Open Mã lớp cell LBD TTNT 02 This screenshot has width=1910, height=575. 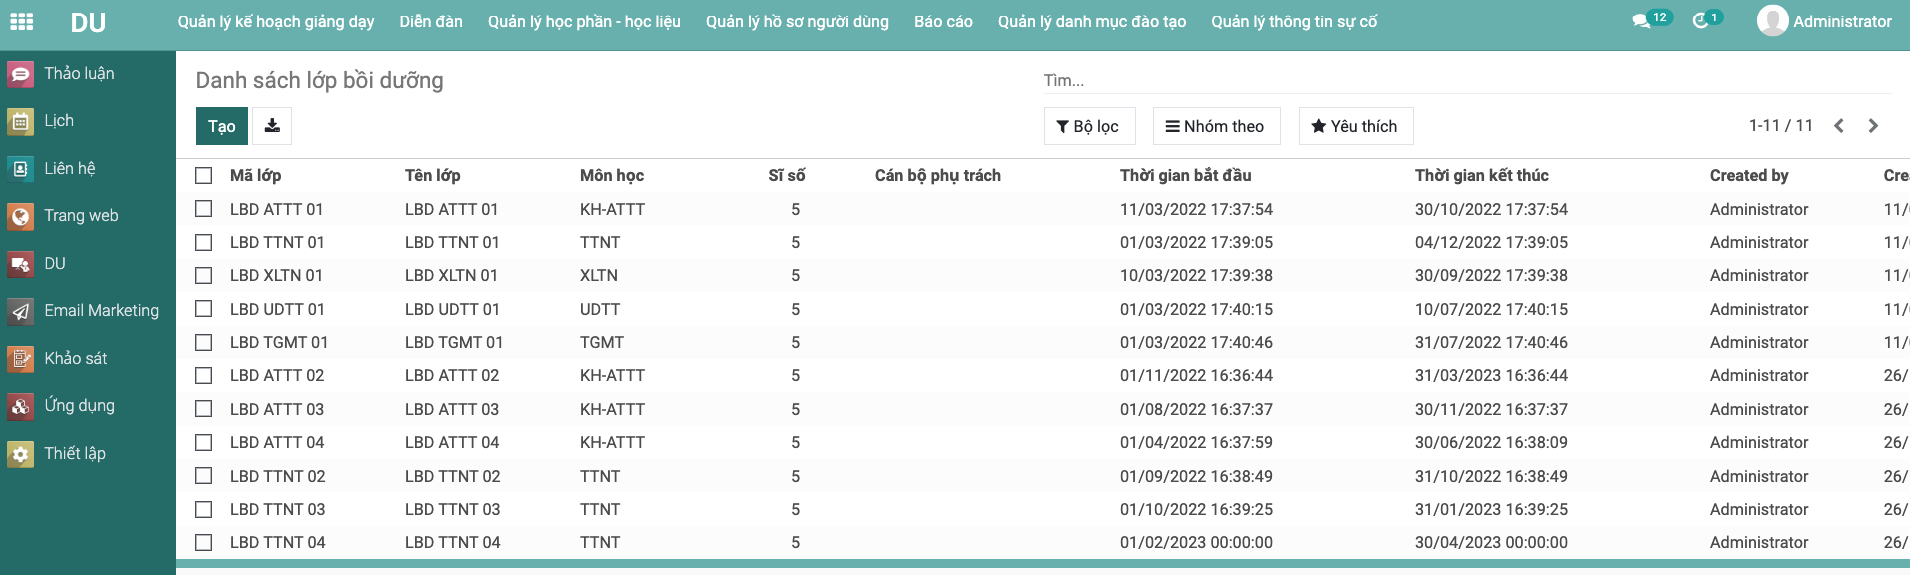[x=278, y=476]
